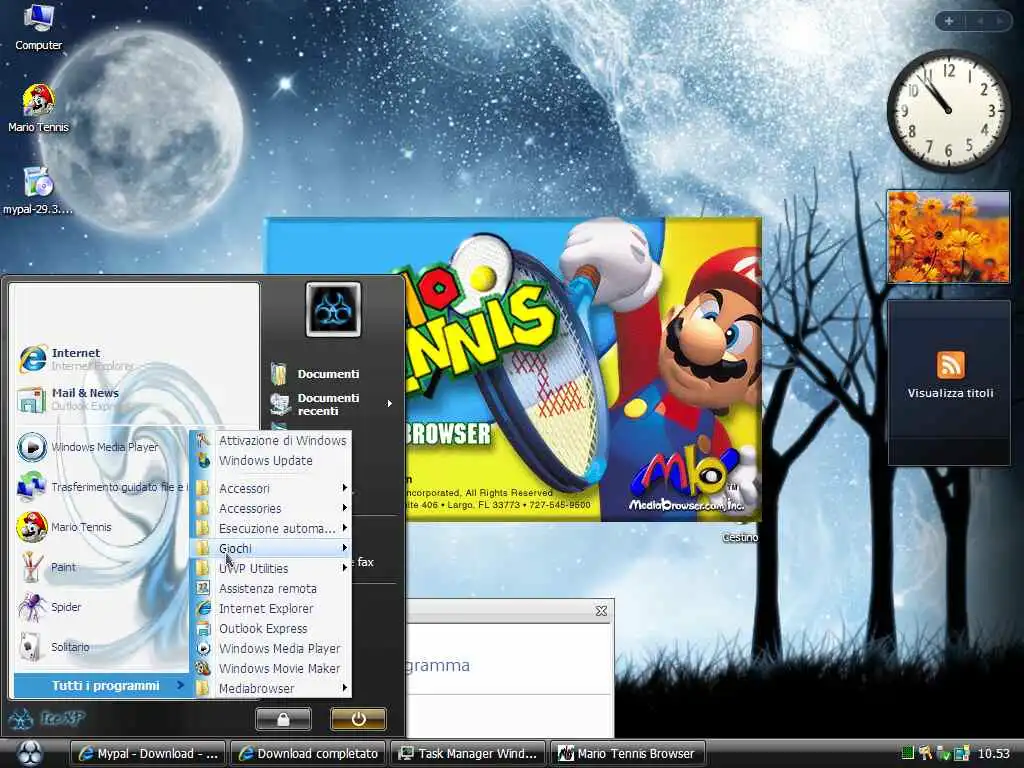
Task: Close the dialog behind the Start menu
Action: coord(601,611)
